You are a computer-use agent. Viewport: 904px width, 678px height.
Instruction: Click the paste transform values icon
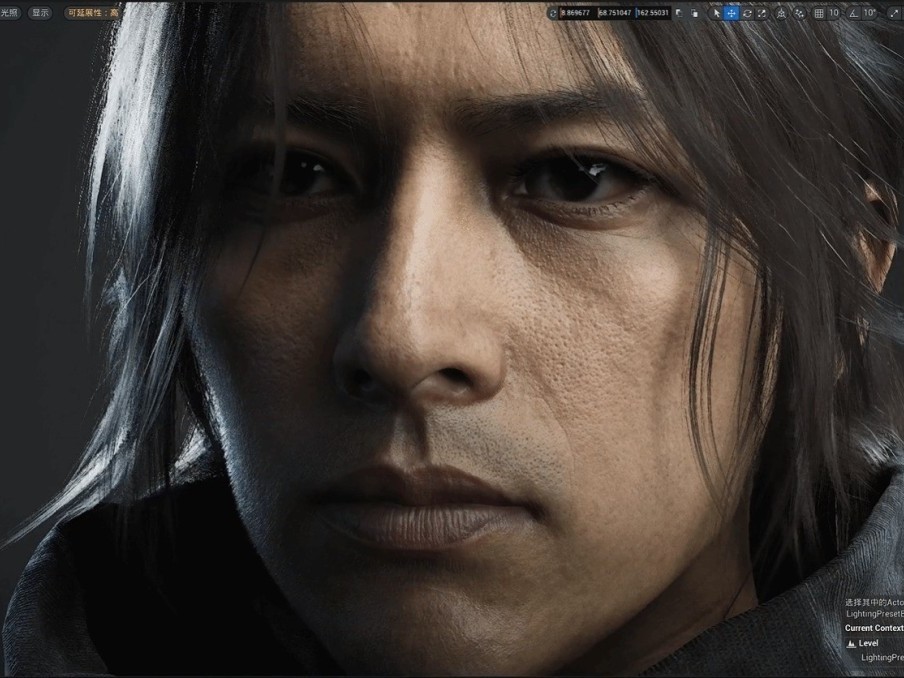[695, 13]
